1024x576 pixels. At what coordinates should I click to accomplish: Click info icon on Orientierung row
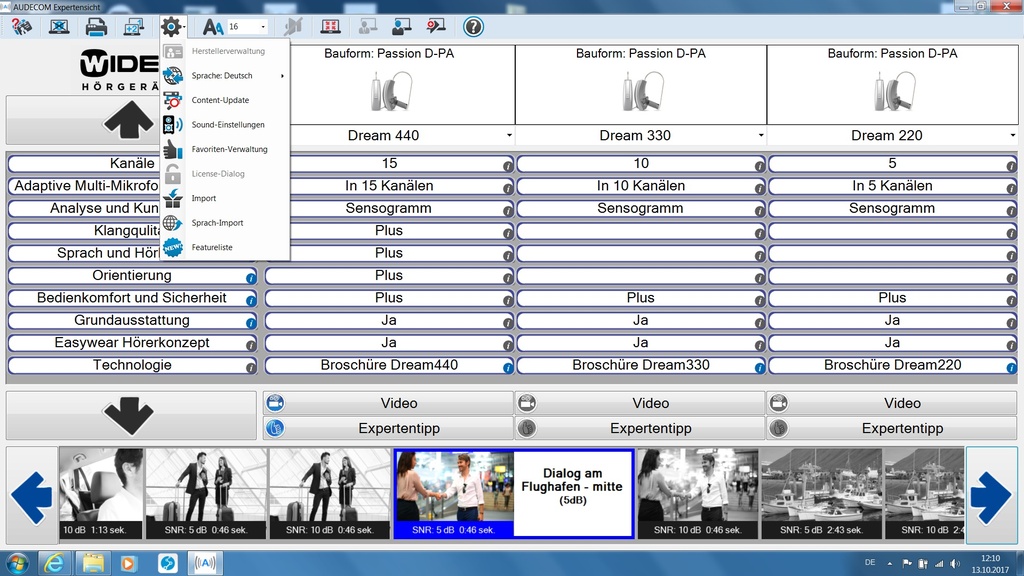pyautogui.click(x=251, y=278)
